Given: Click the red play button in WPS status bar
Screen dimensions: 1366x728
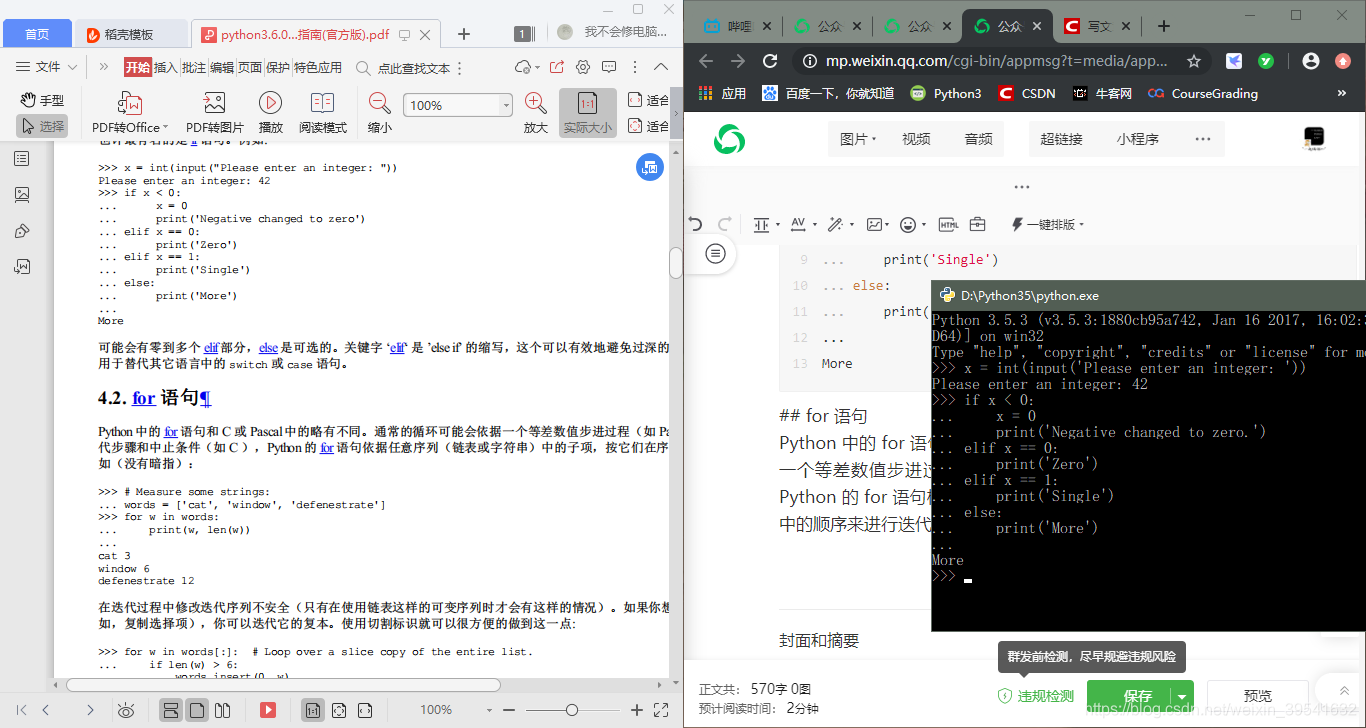Looking at the screenshot, I should (267, 710).
